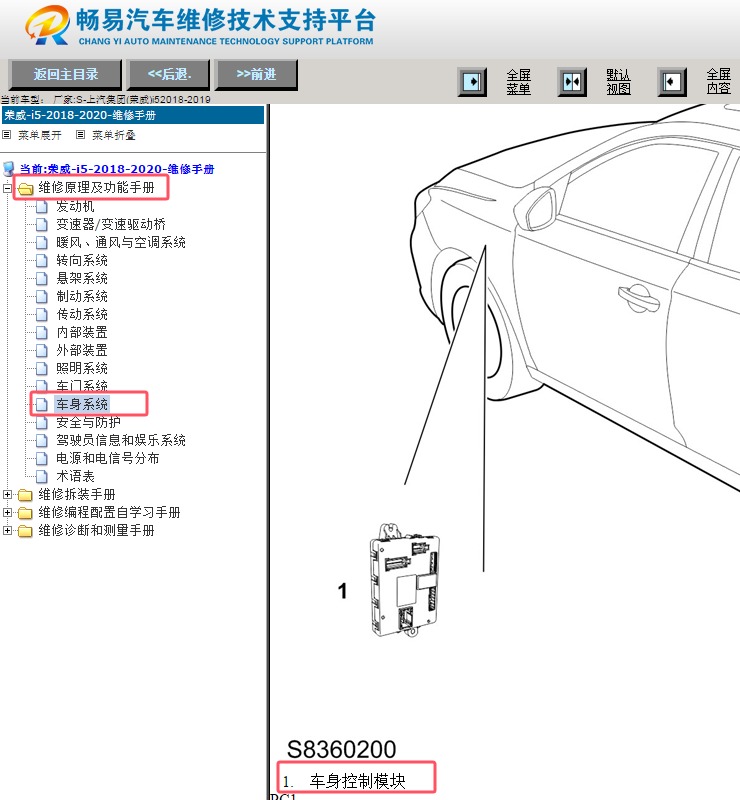Expand the 维修诊断和测量手册 node
This screenshot has height=800, width=740.
coord(7,531)
